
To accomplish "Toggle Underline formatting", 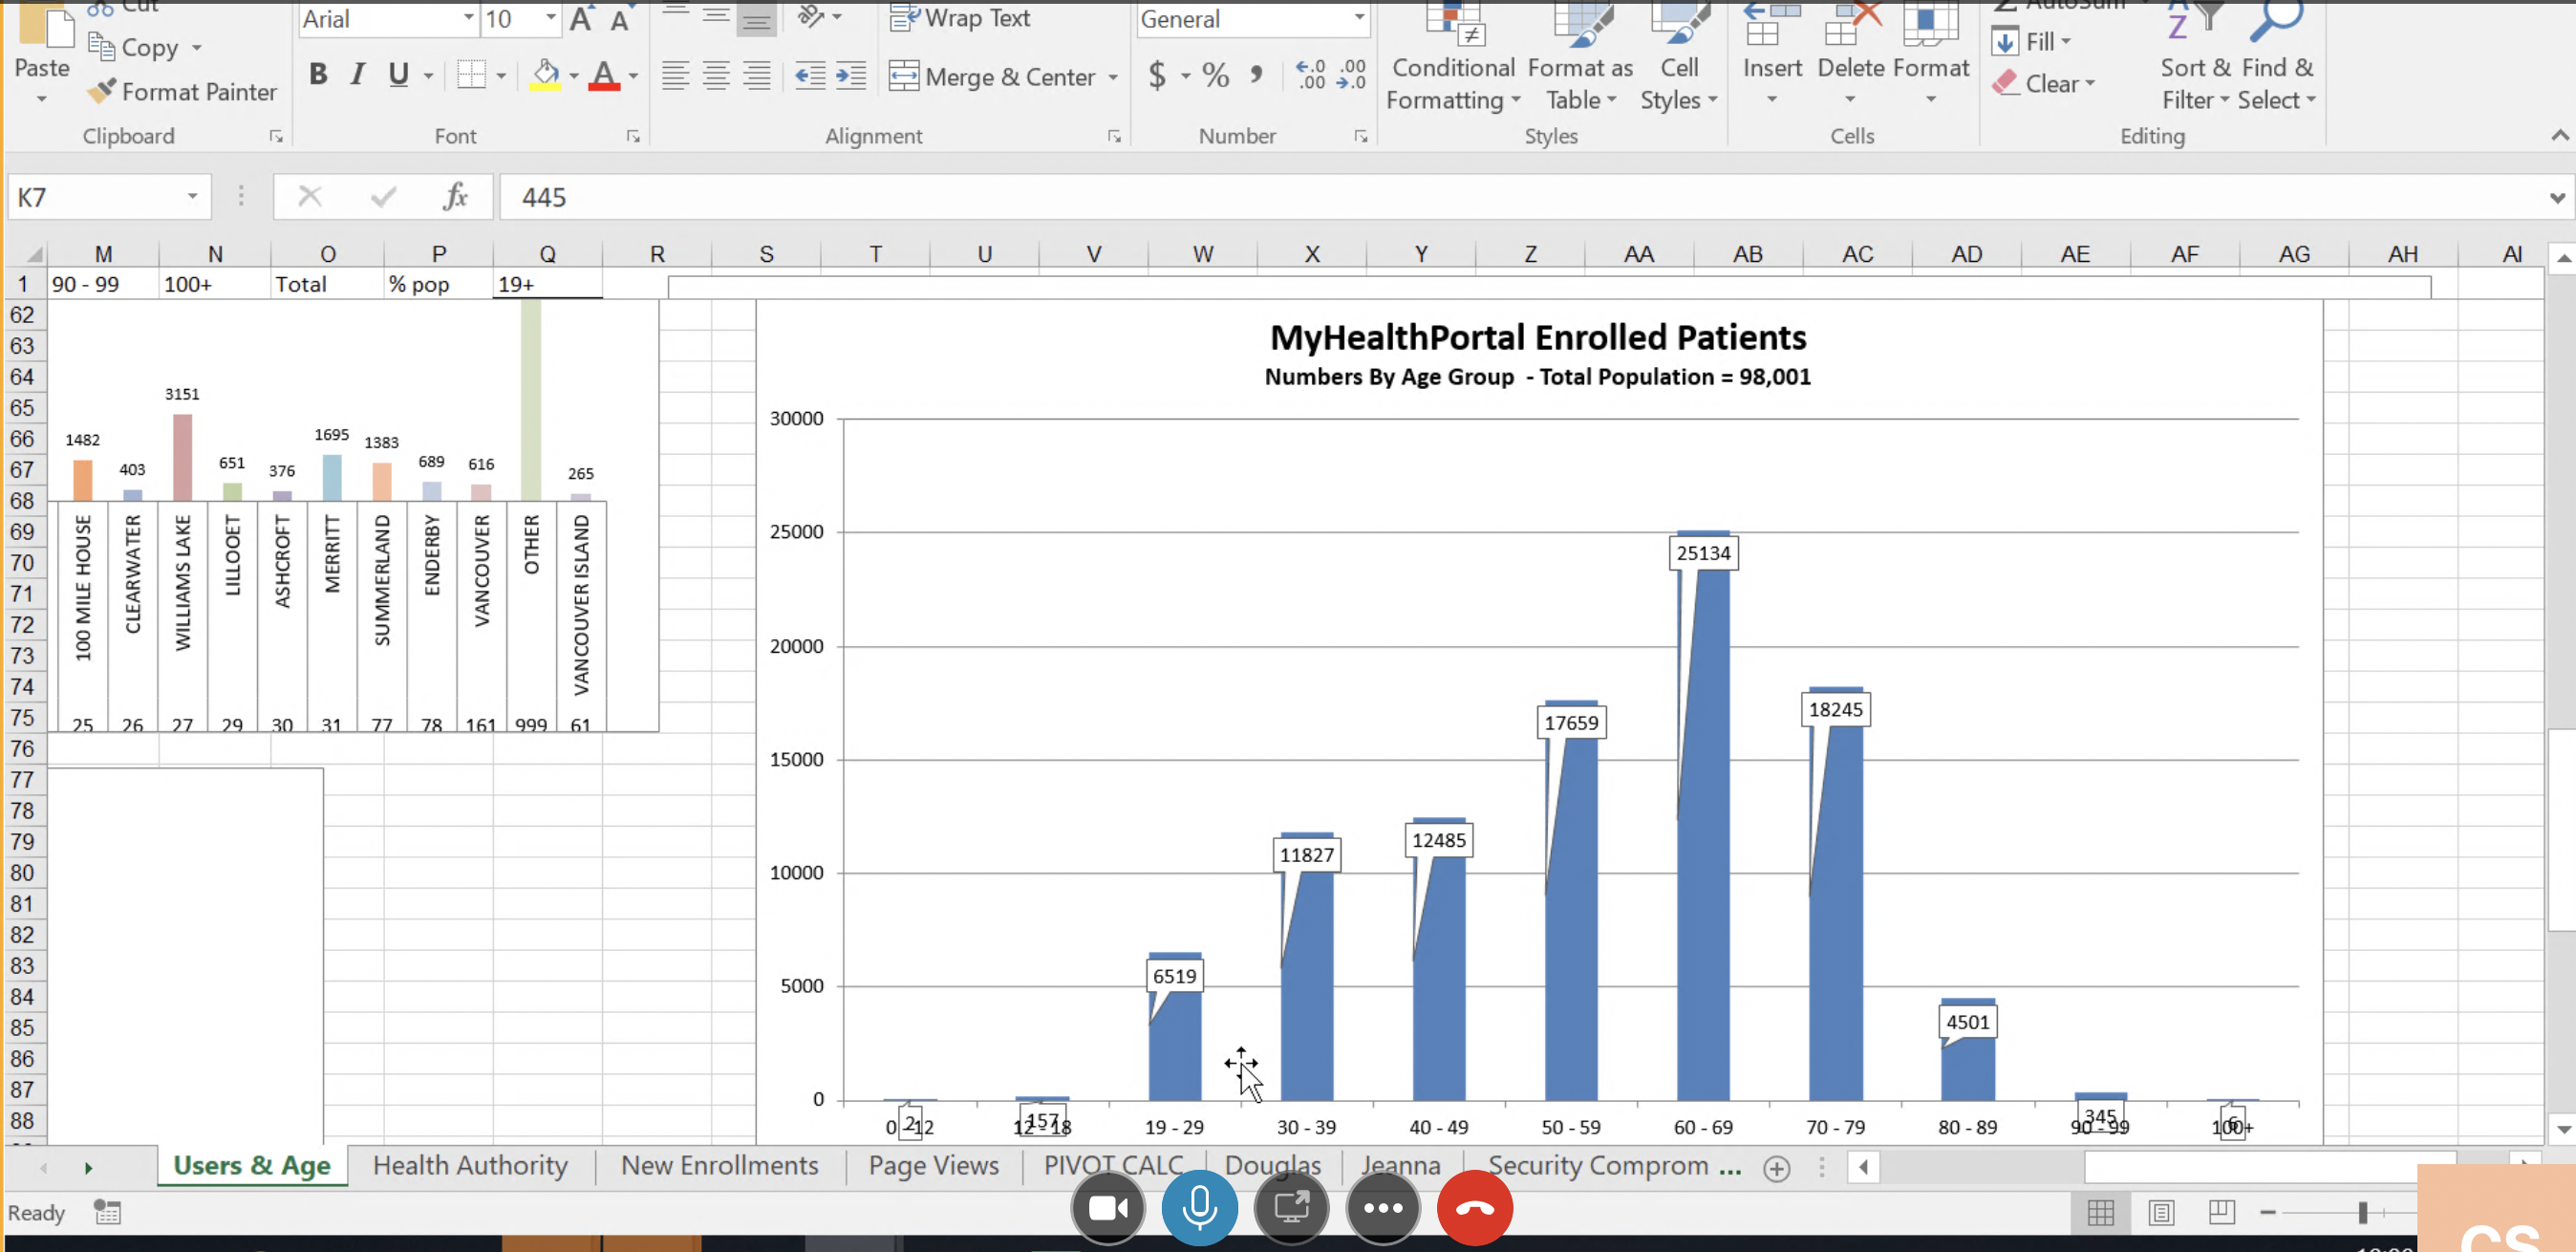I will (398, 75).
